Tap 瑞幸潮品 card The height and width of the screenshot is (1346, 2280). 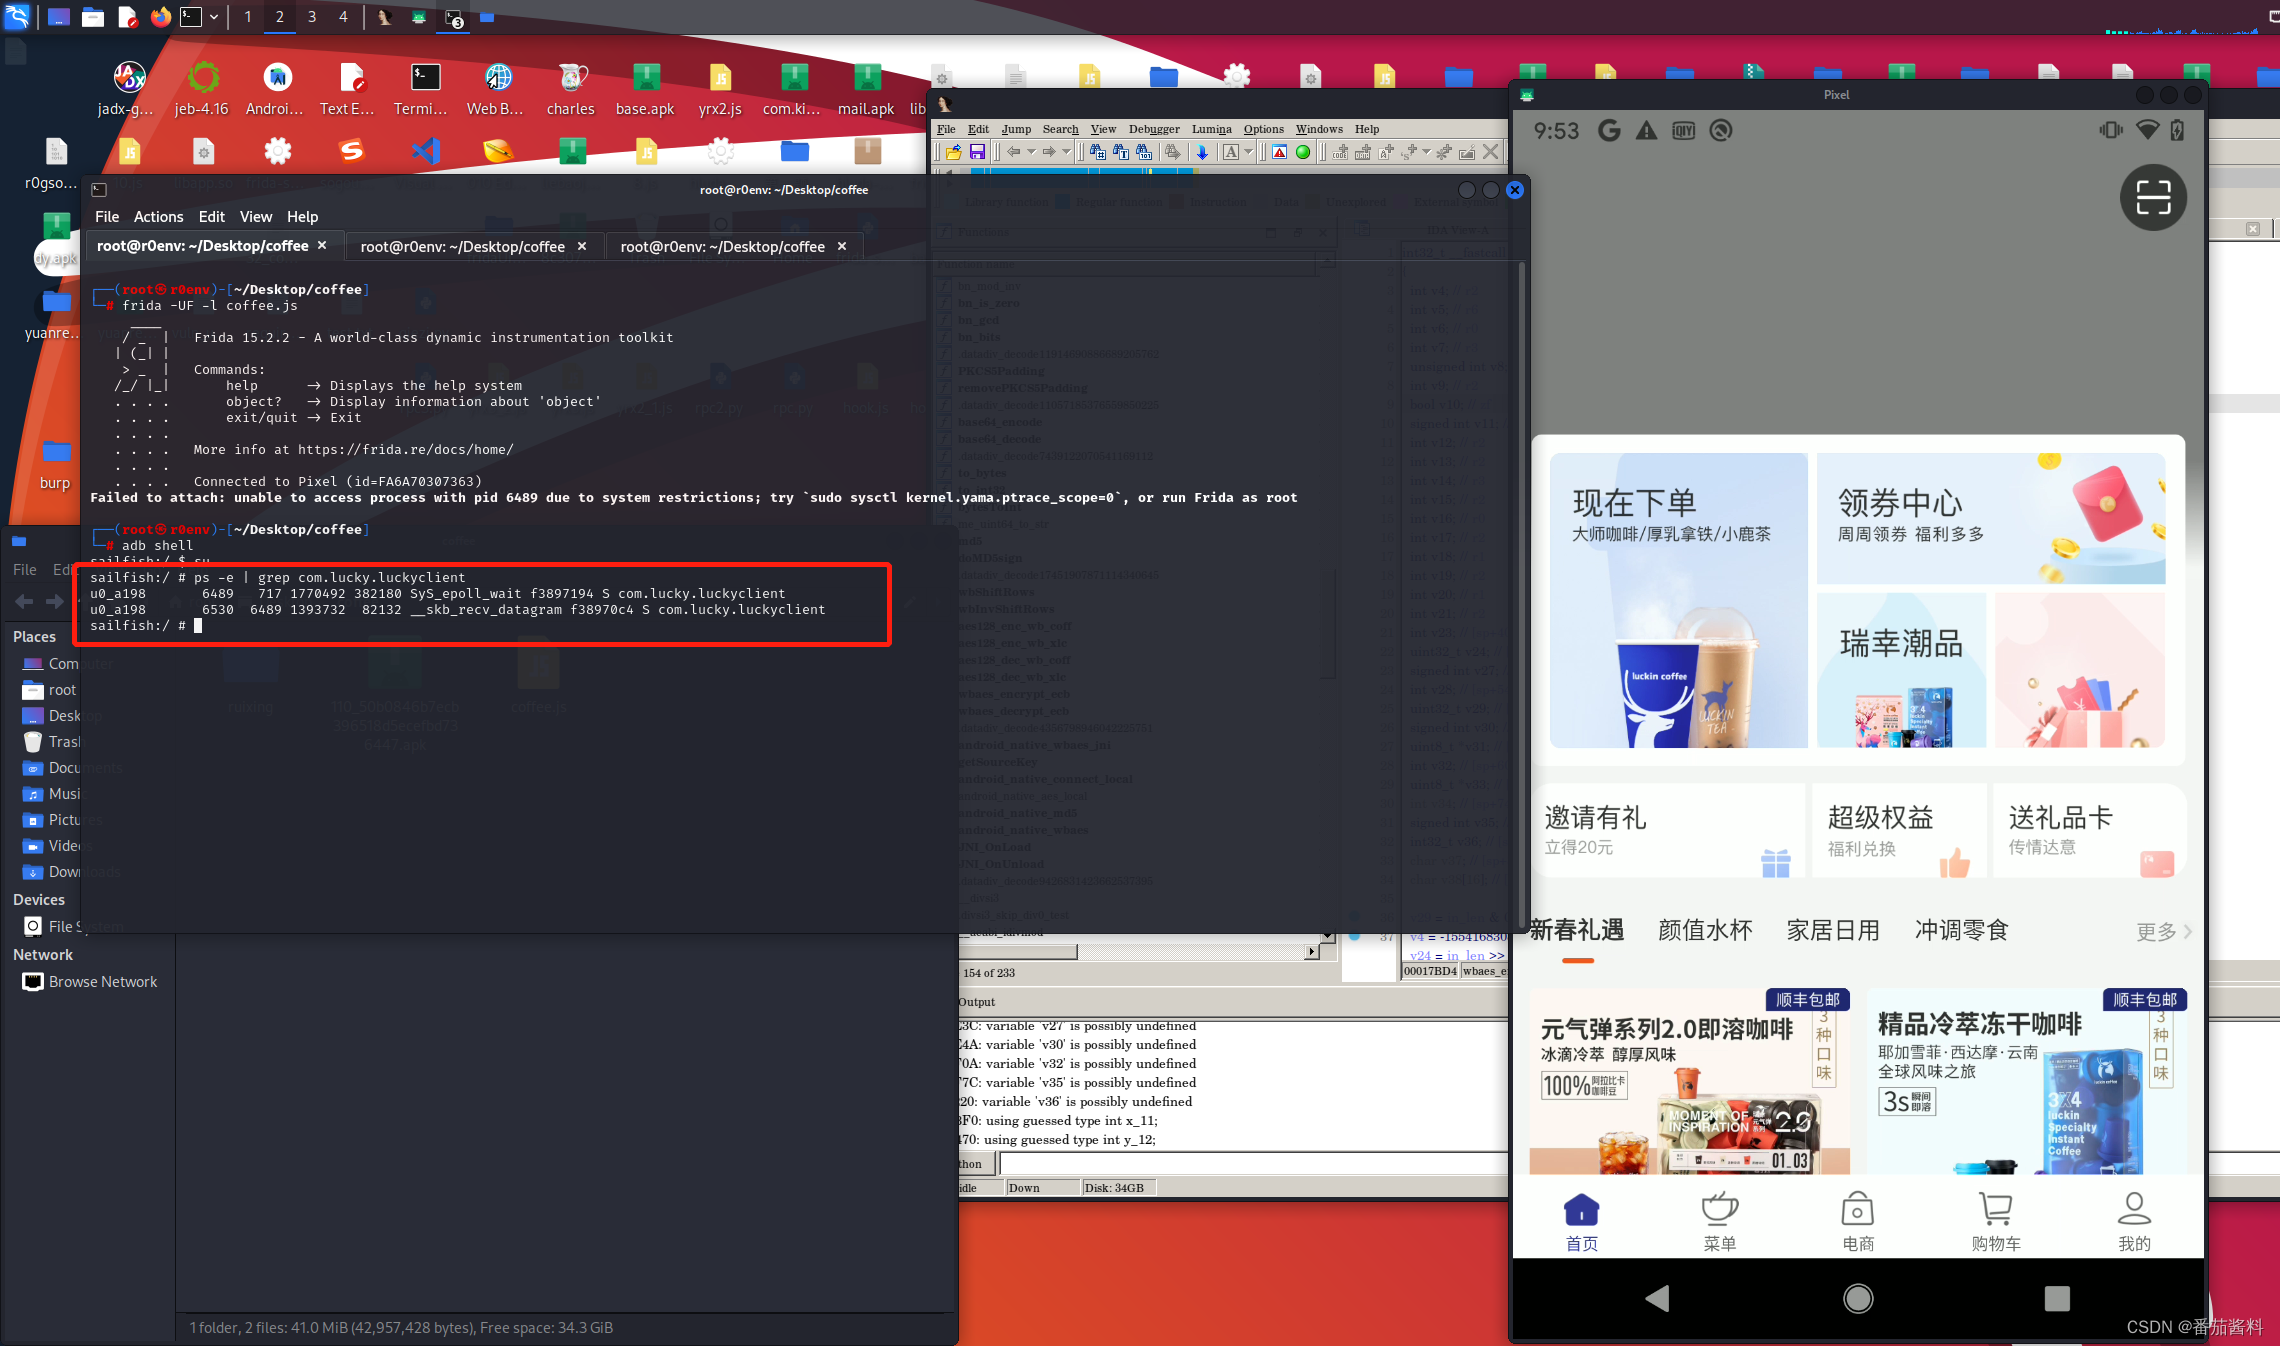(1901, 670)
